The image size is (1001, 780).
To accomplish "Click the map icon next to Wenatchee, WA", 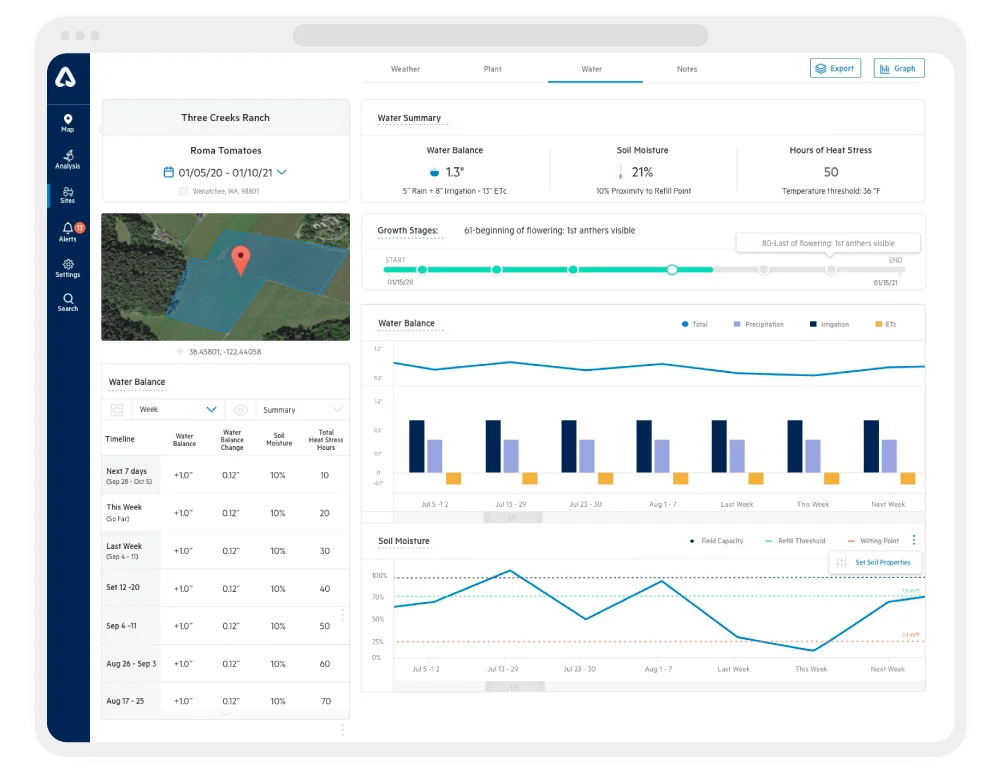I will click(183, 191).
